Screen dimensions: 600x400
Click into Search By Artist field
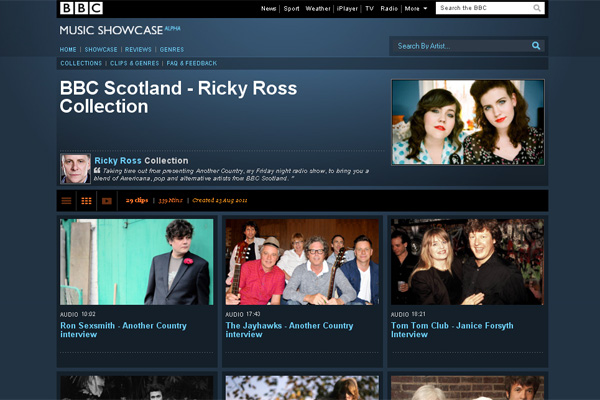(458, 46)
